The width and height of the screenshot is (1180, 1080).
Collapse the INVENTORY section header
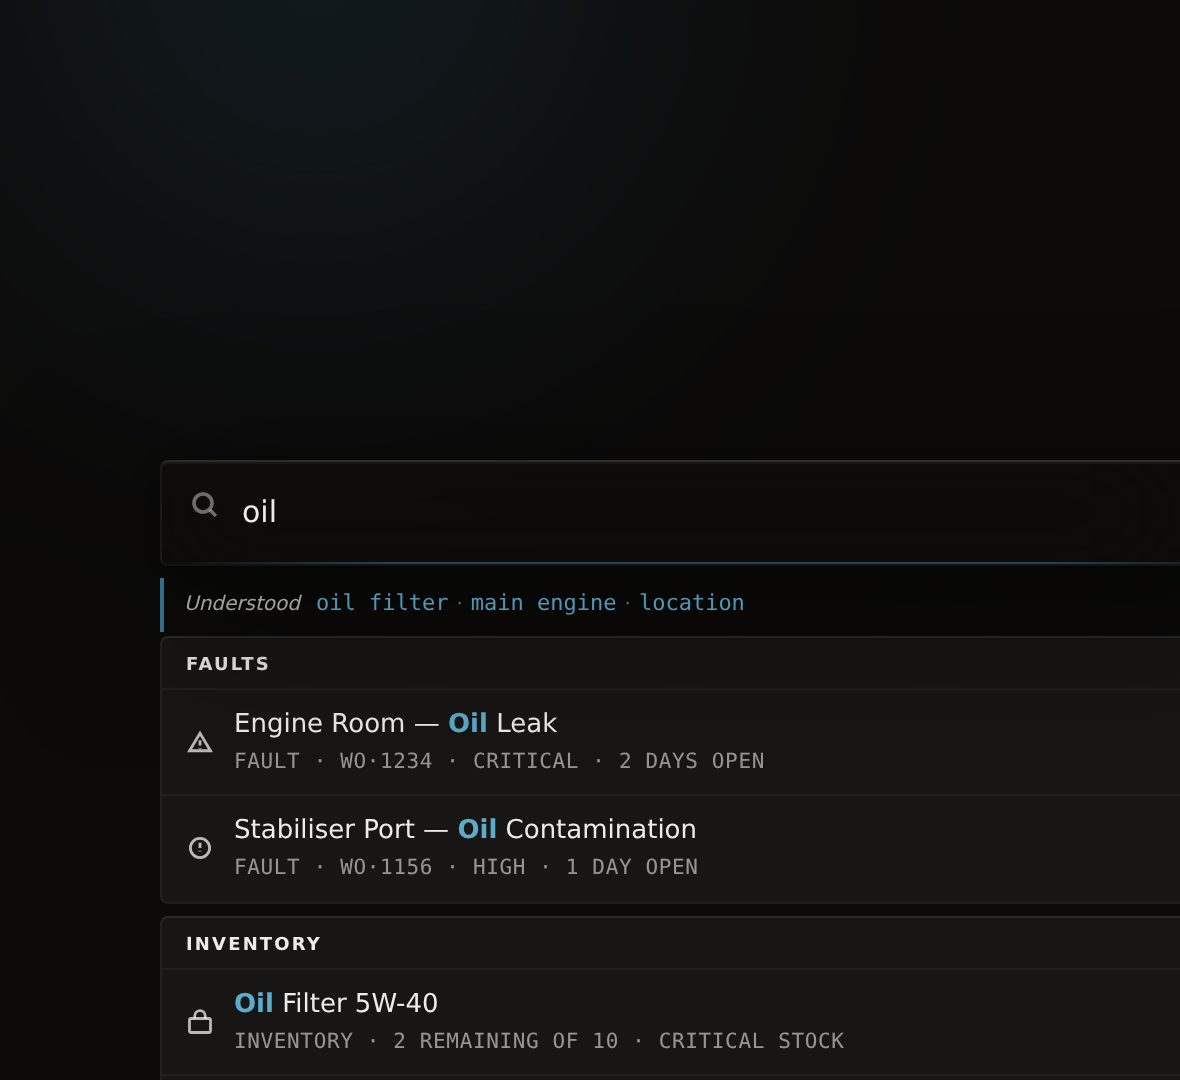click(x=254, y=942)
